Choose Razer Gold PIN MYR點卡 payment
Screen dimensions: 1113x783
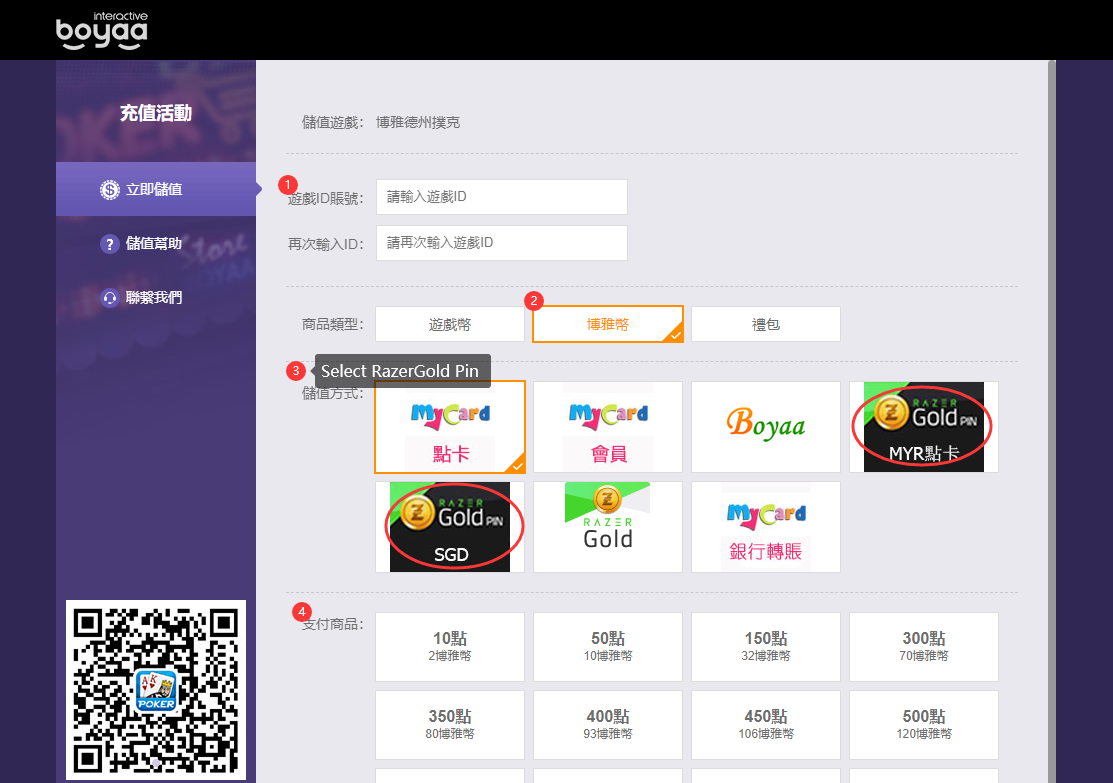[923, 427]
